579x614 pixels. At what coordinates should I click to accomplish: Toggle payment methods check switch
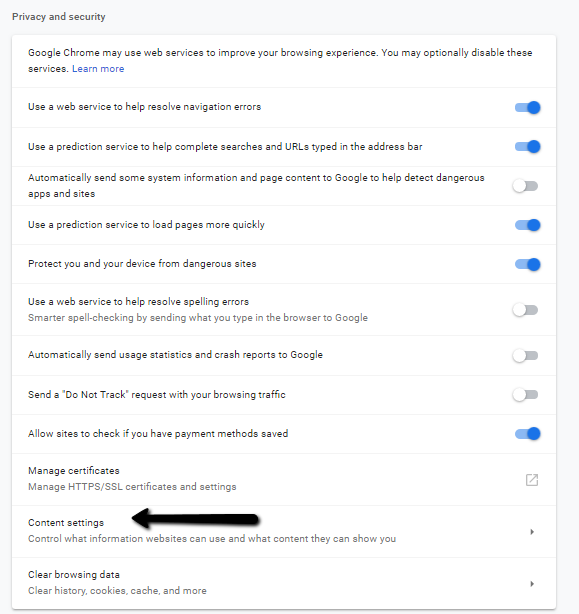(527, 433)
